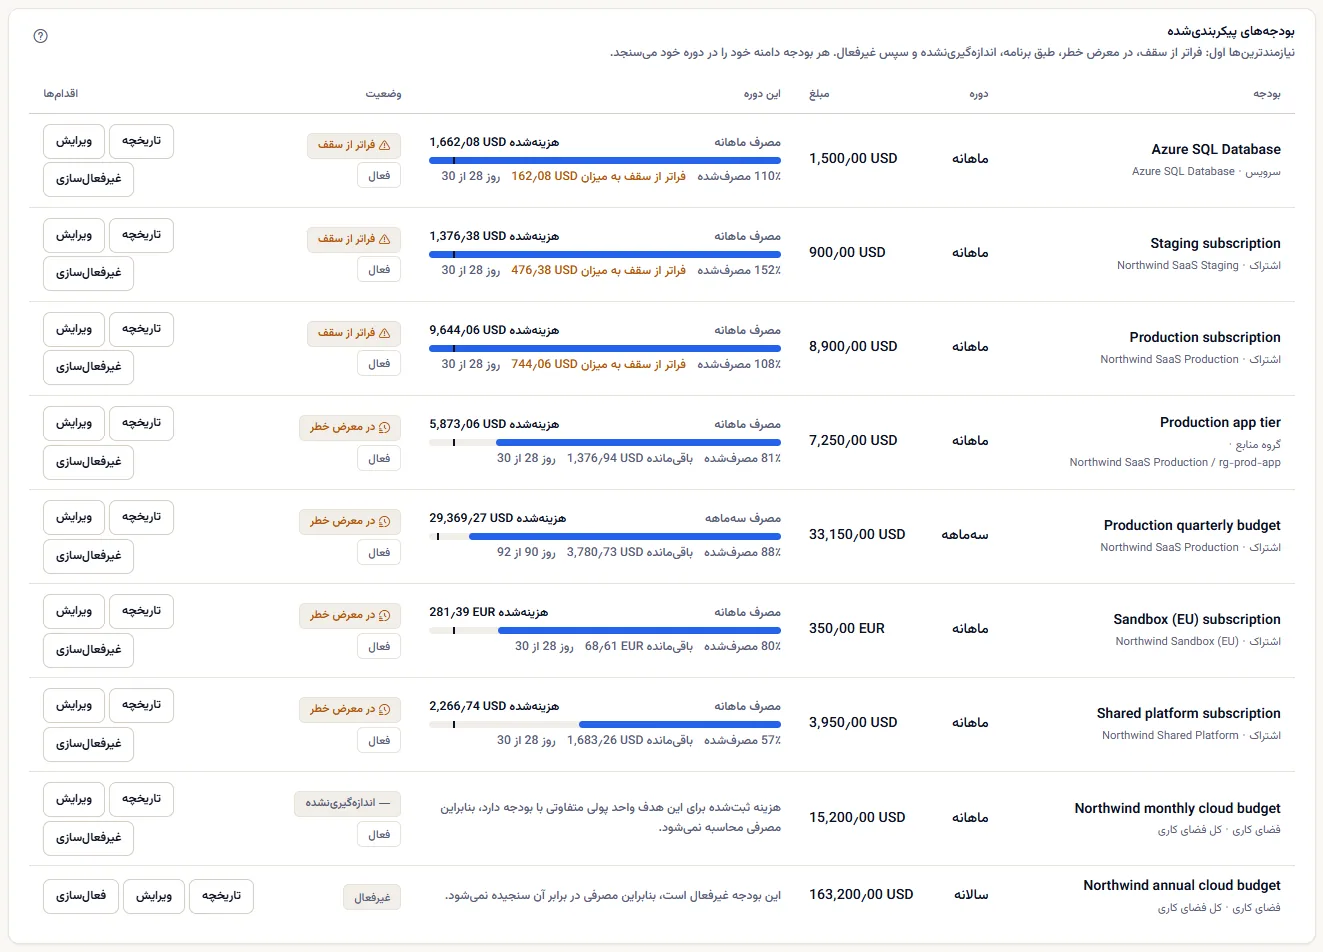The width and height of the screenshot is (1323, 952).
Task: Open history (تاریخچه) for Azure SQL Database
Action: [x=141, y=141]
